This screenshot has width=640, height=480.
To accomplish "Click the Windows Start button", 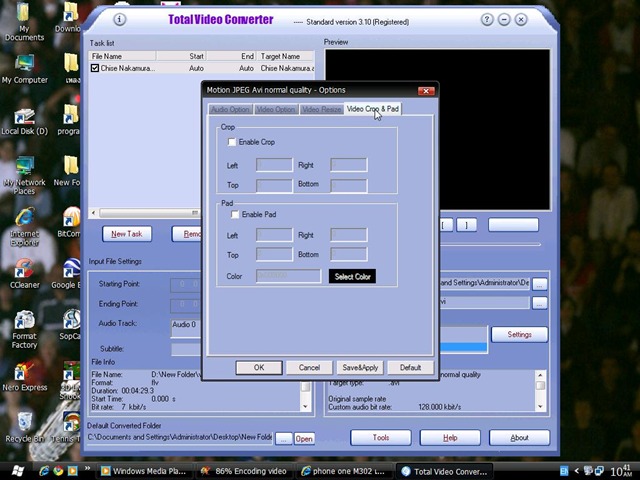I will pos(17,471).
